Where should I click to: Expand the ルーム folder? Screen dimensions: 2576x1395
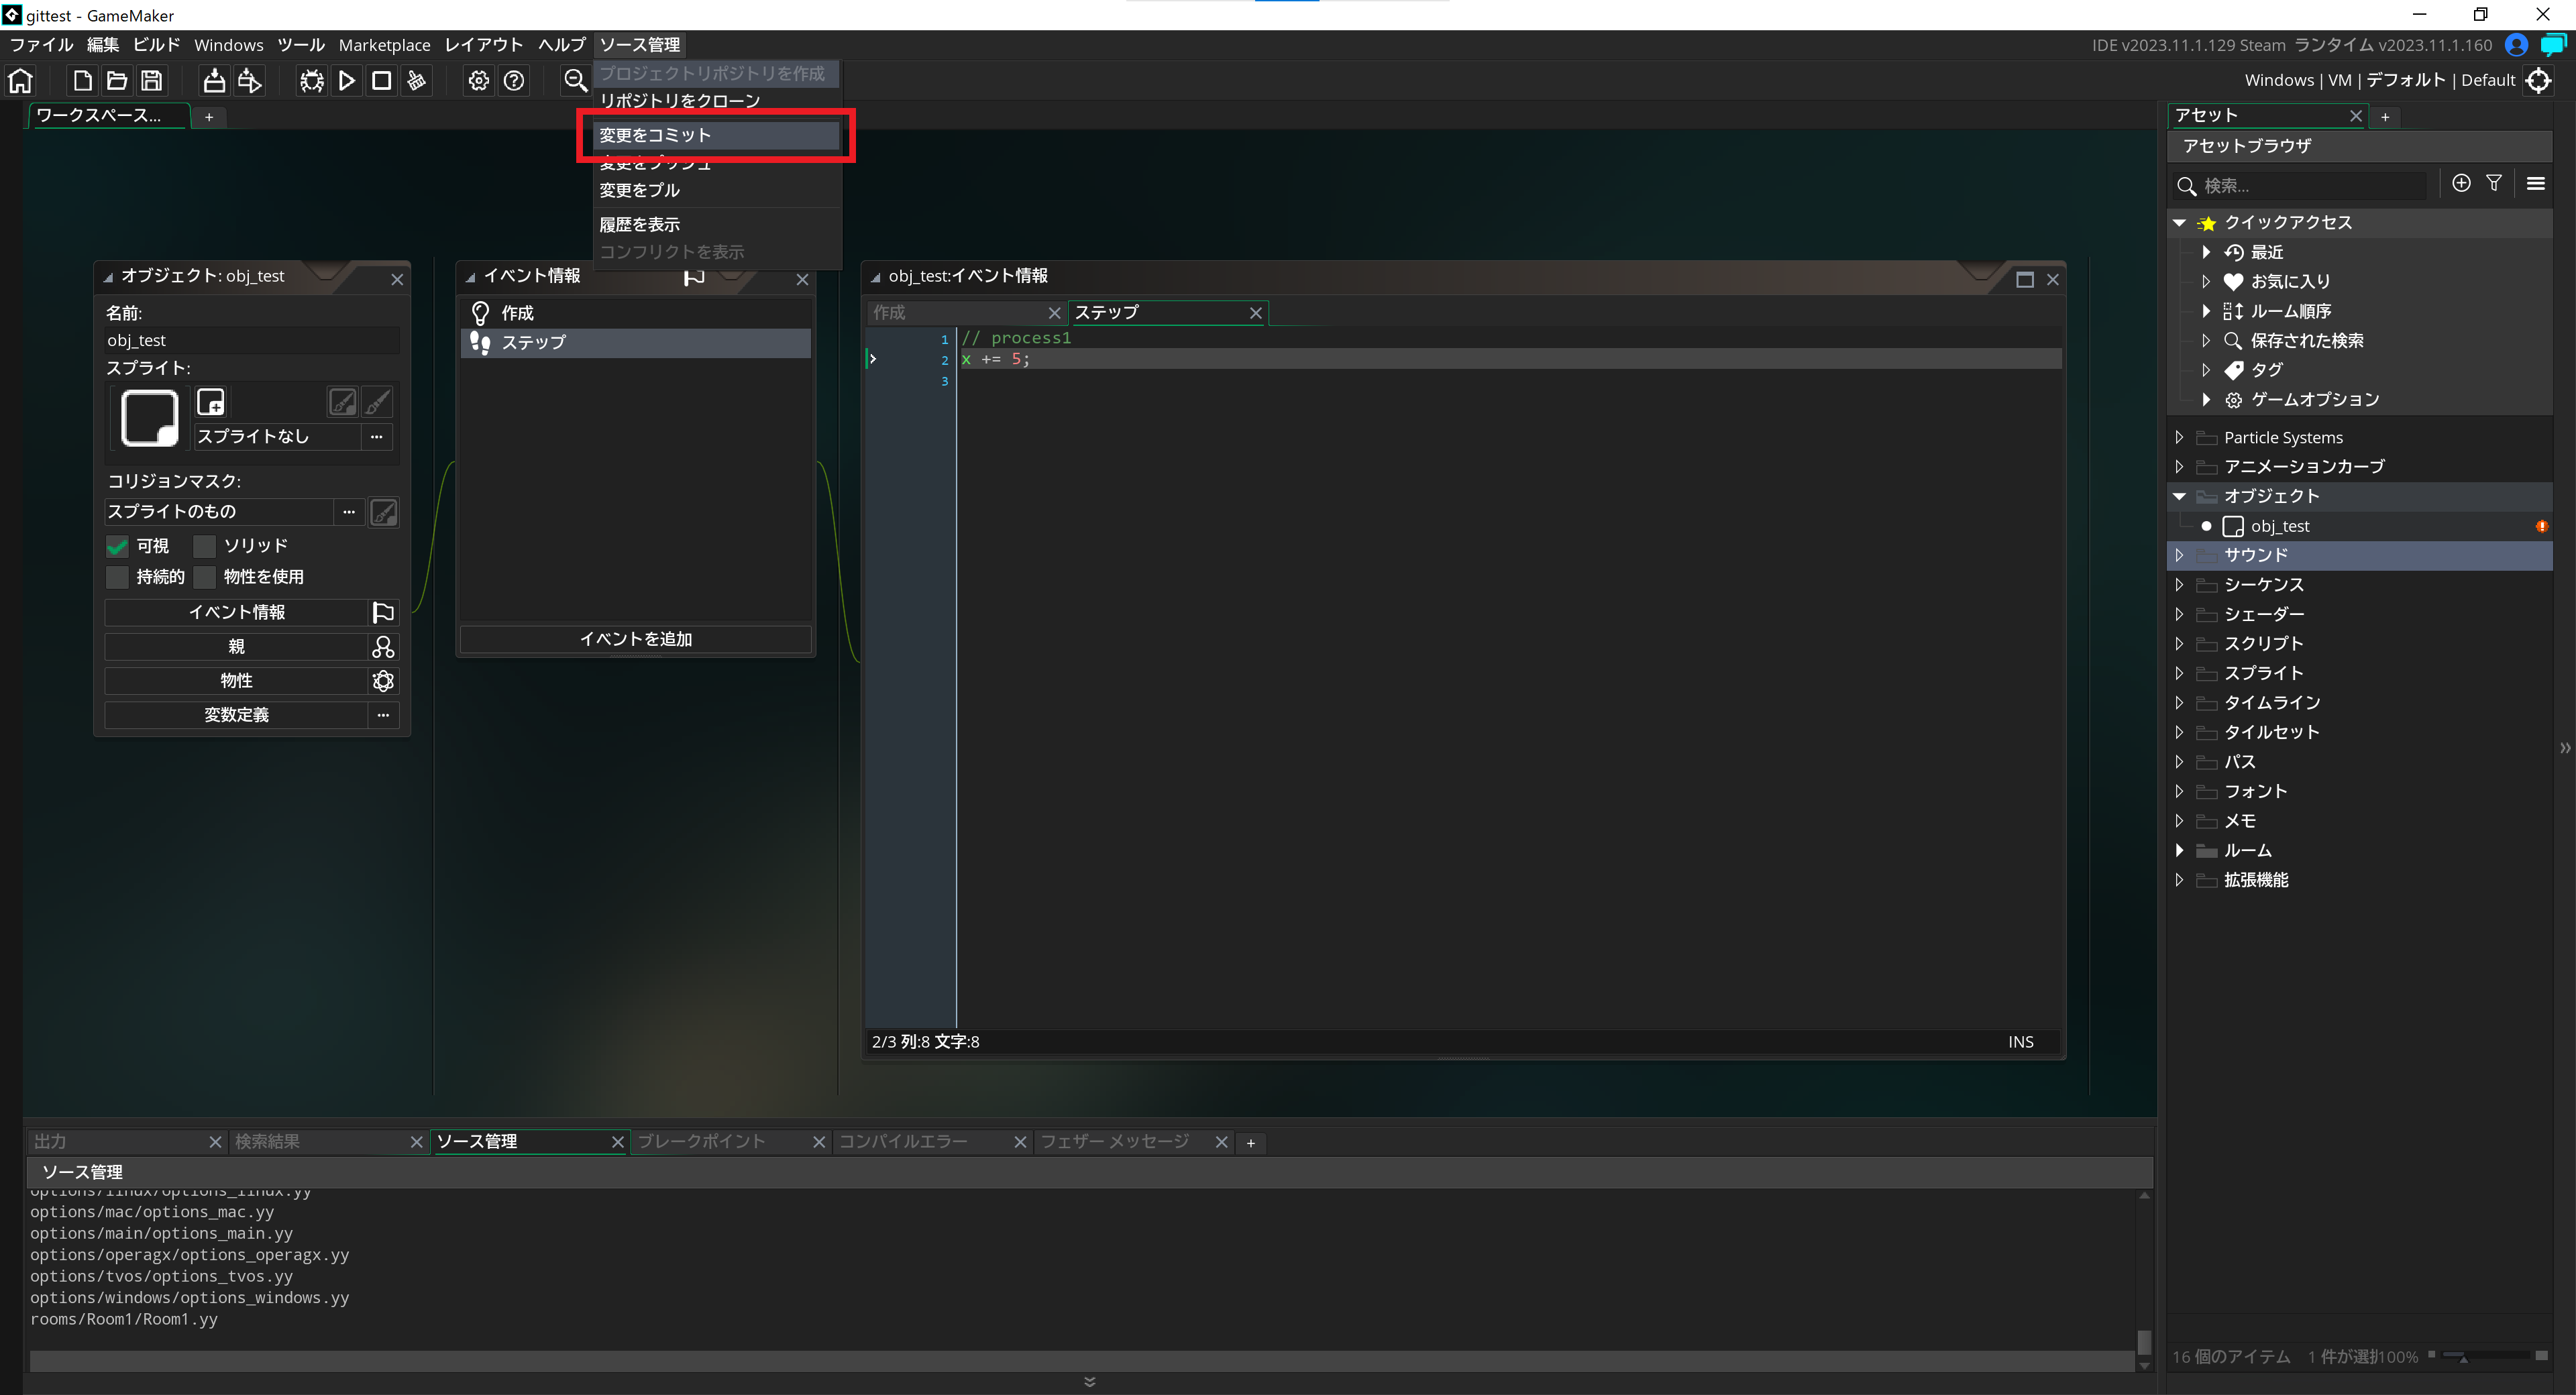(x=2180, y=850)
